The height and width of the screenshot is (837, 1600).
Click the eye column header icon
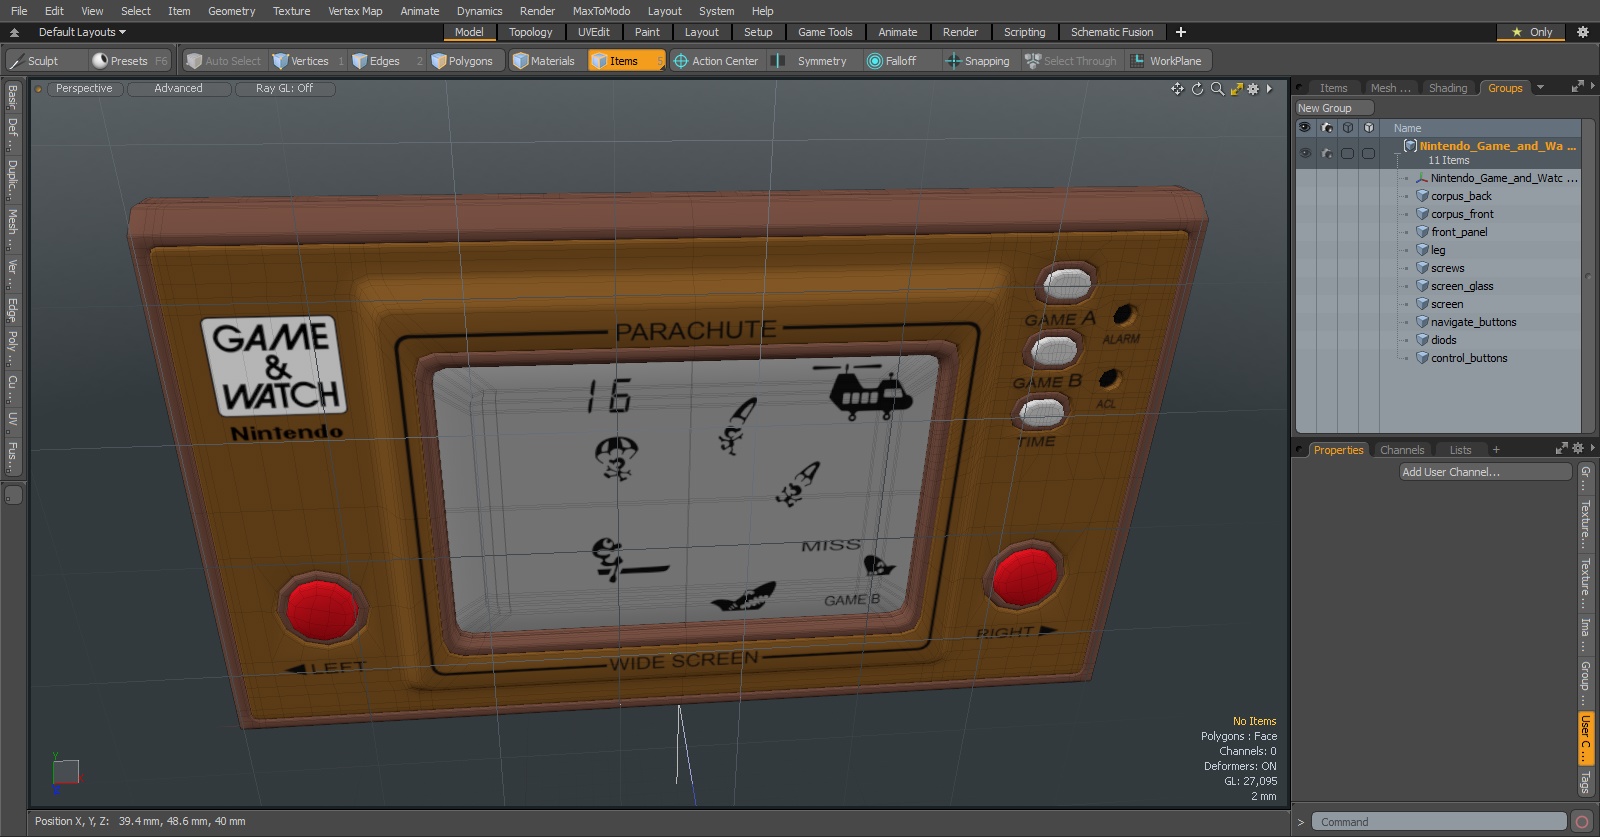pos(1304,128)
